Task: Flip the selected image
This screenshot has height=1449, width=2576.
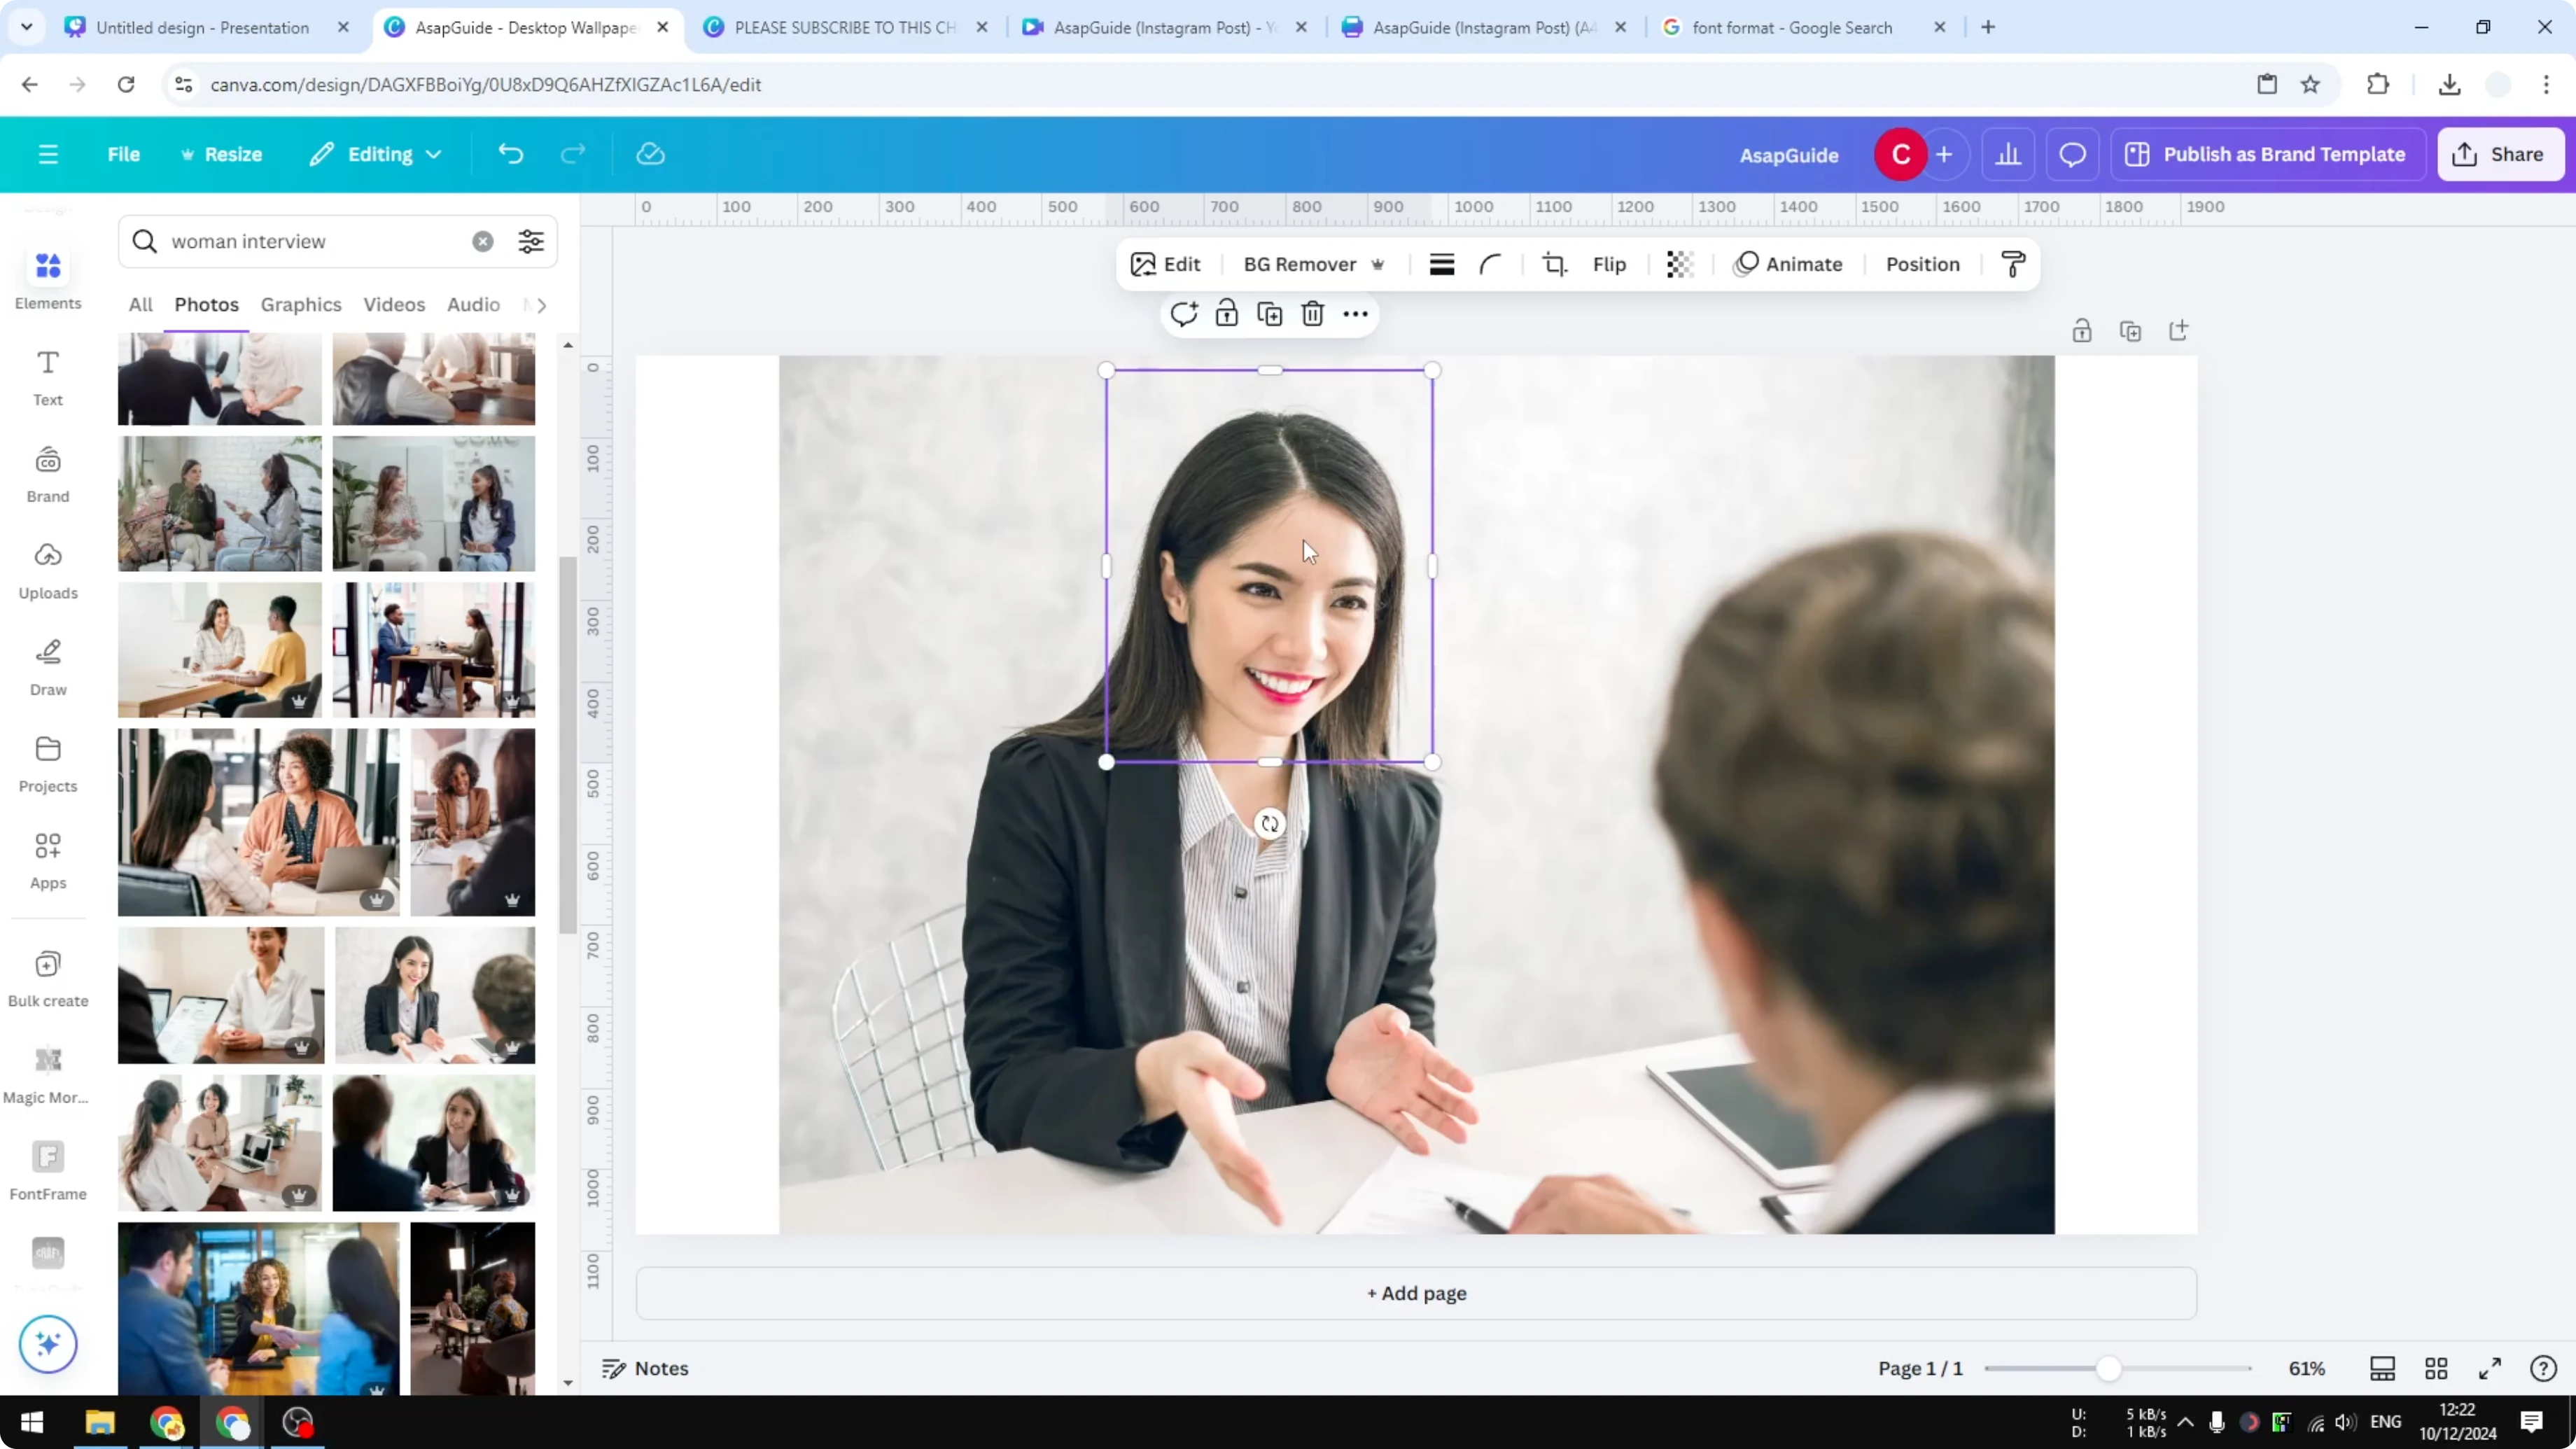Action: (x=1609, y=264)
